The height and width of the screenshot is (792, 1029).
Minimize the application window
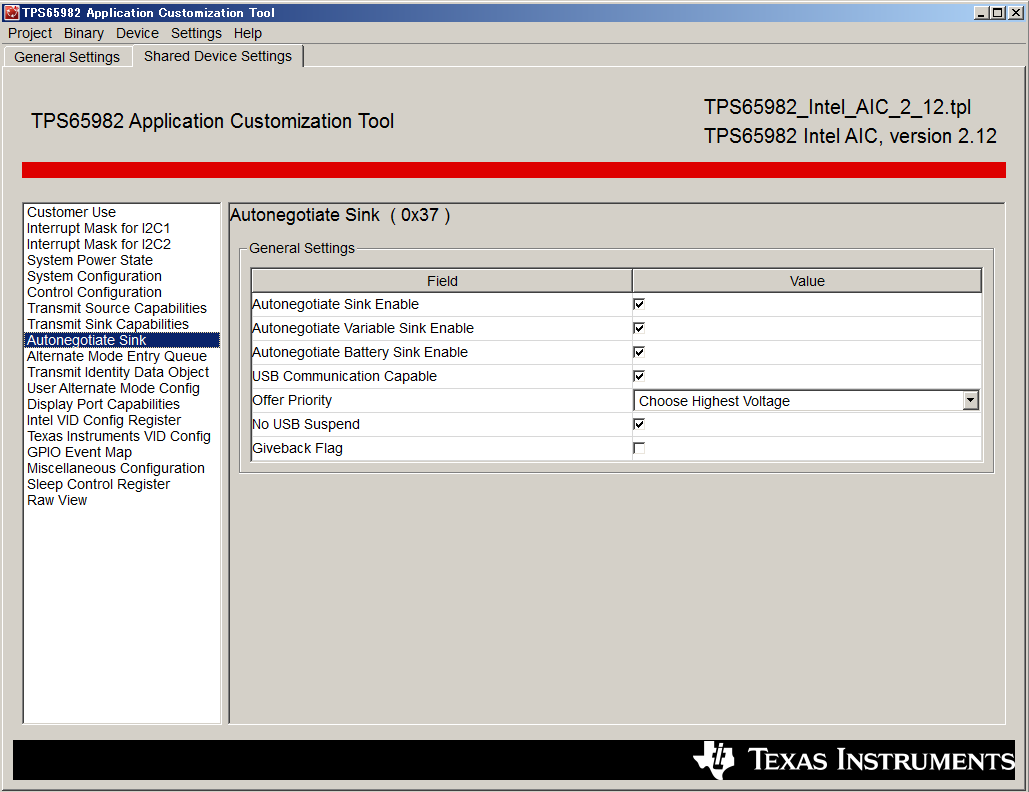981,12
